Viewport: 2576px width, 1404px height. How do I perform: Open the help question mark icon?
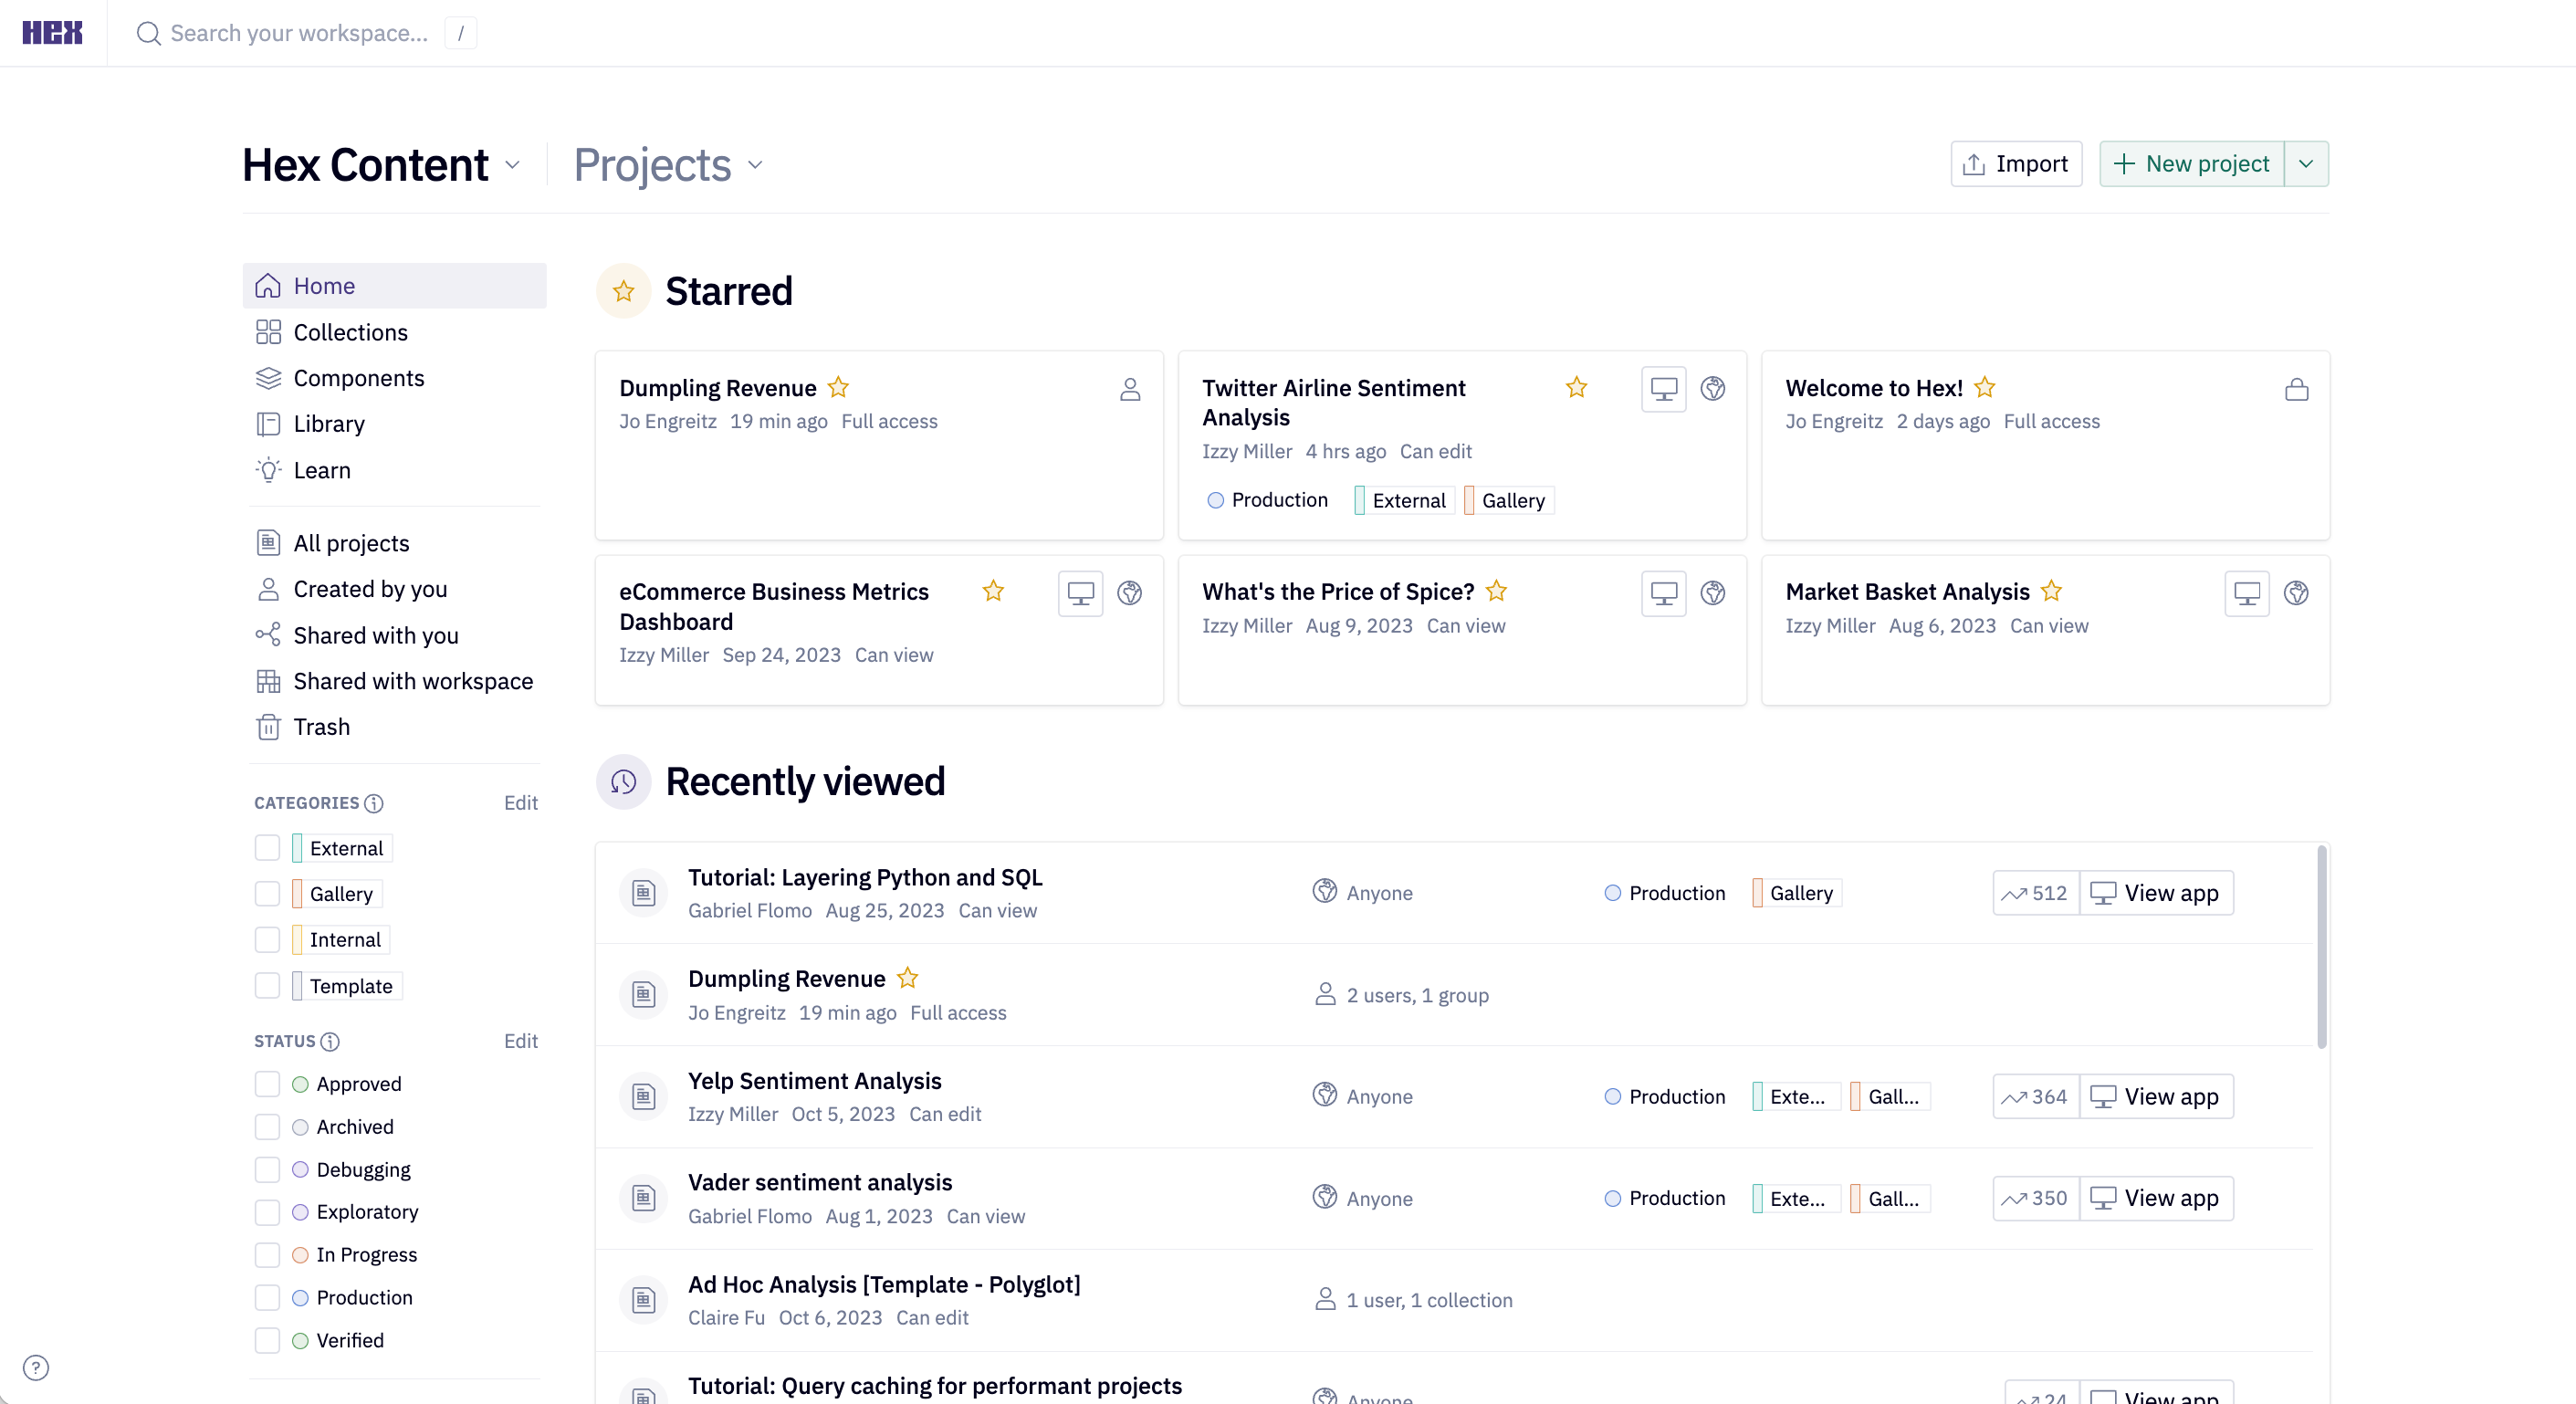36,1369
